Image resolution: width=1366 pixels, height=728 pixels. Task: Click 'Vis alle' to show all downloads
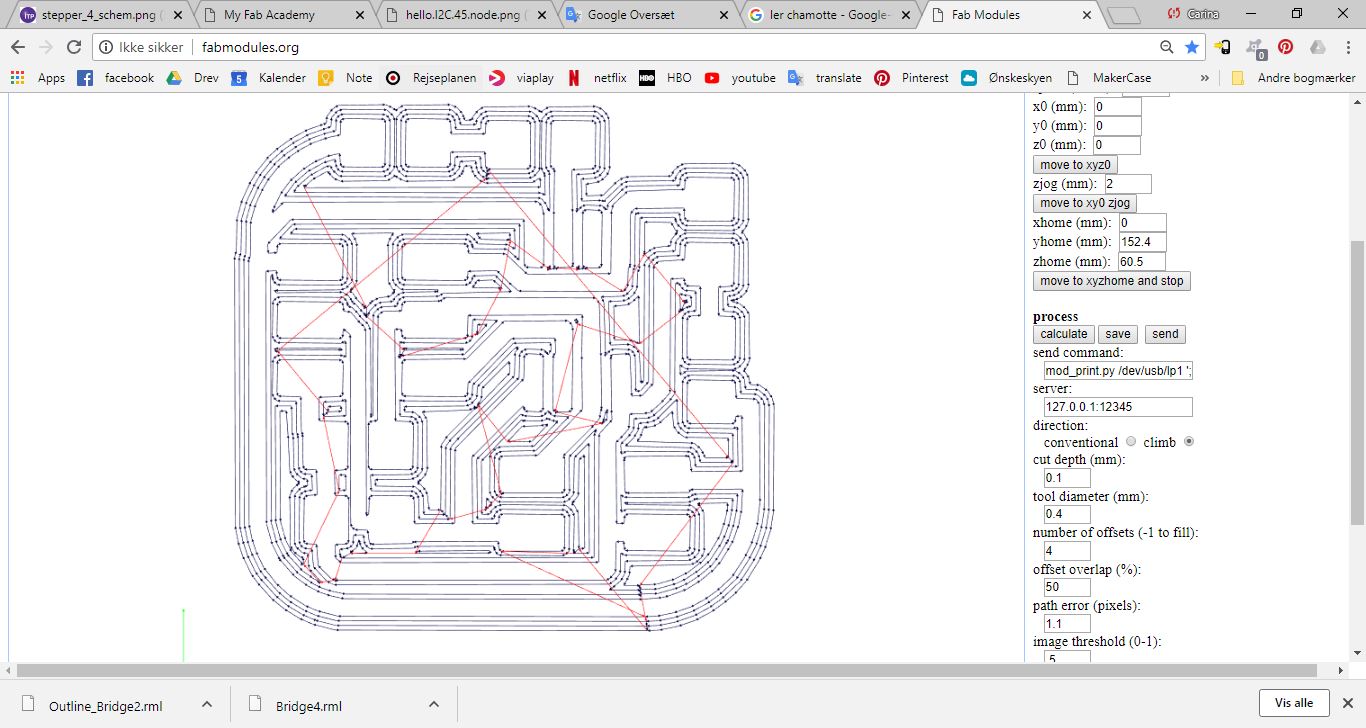pos(1294,702)
